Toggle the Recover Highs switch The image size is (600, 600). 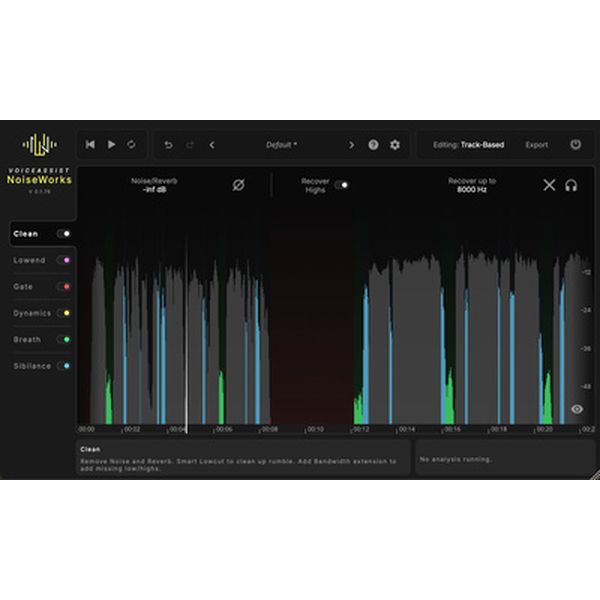[x=342, y=185]
